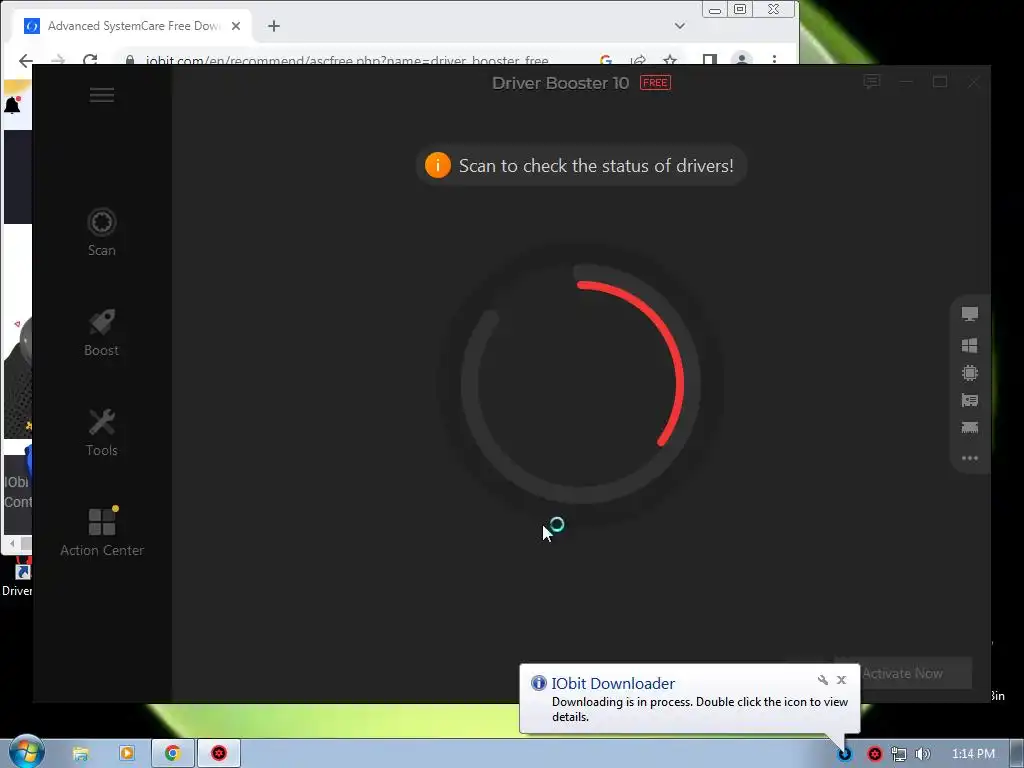
Task: Open Driver desktop shortcut icon
Action: click(18, 577)
